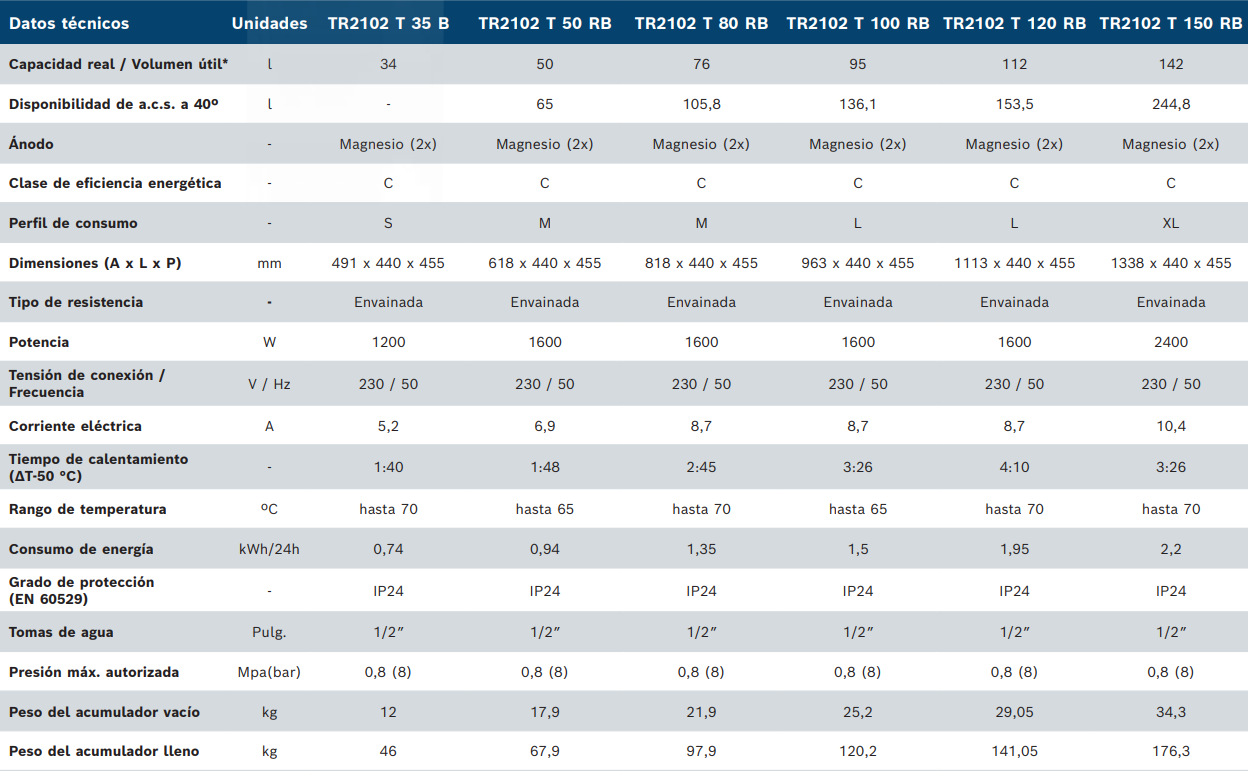Select the "Capacidad real / Volumen útil*" row label
Screen dimensions: 1248x771
tap(118, 64)
